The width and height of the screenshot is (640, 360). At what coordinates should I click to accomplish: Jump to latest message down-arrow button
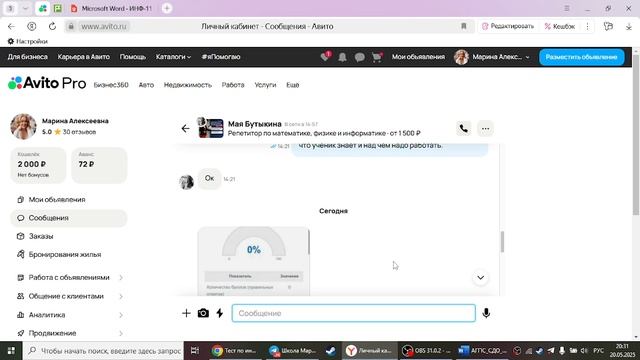[480, 278]
